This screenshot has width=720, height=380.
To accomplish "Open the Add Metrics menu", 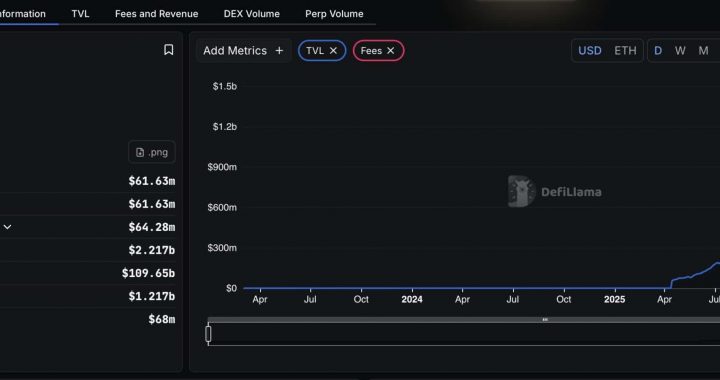I will pyautogui.click(x=243, y=50).
